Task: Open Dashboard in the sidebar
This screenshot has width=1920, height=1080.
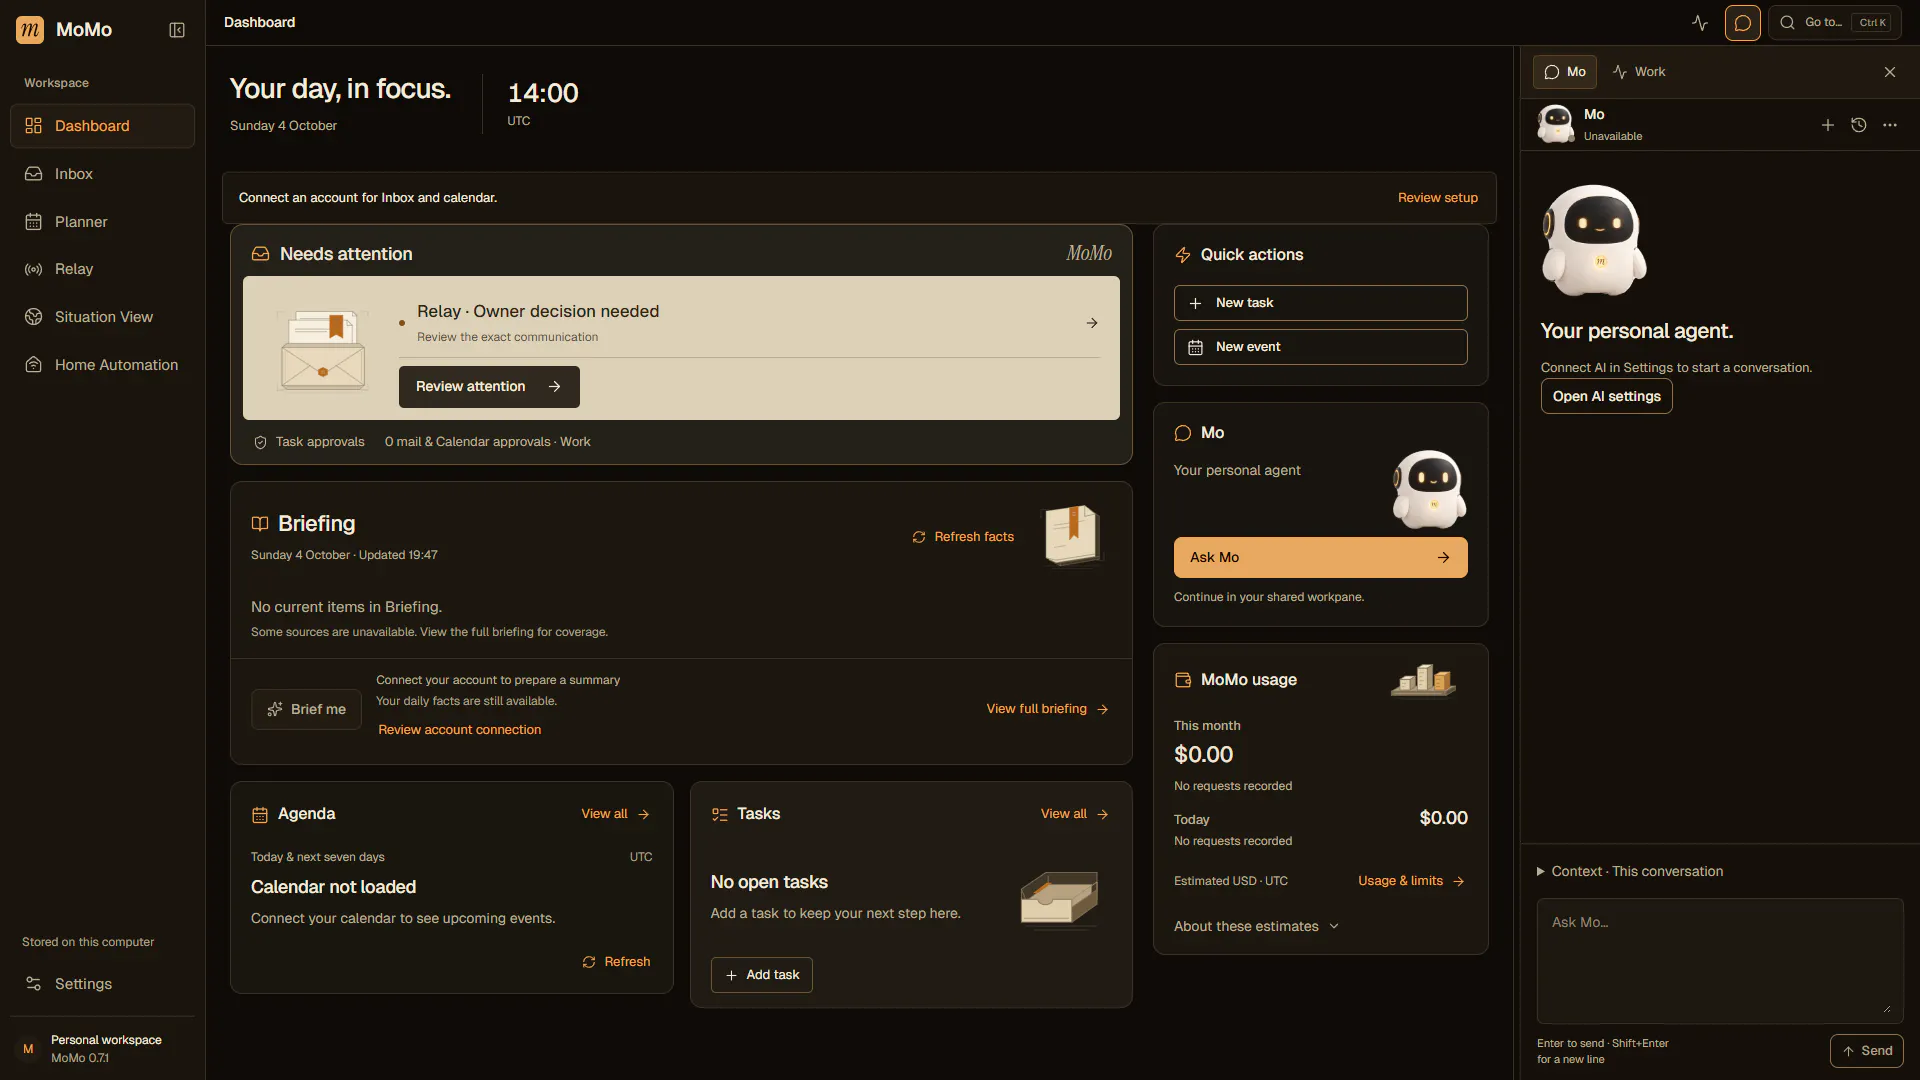Action: tap(102, 126)
